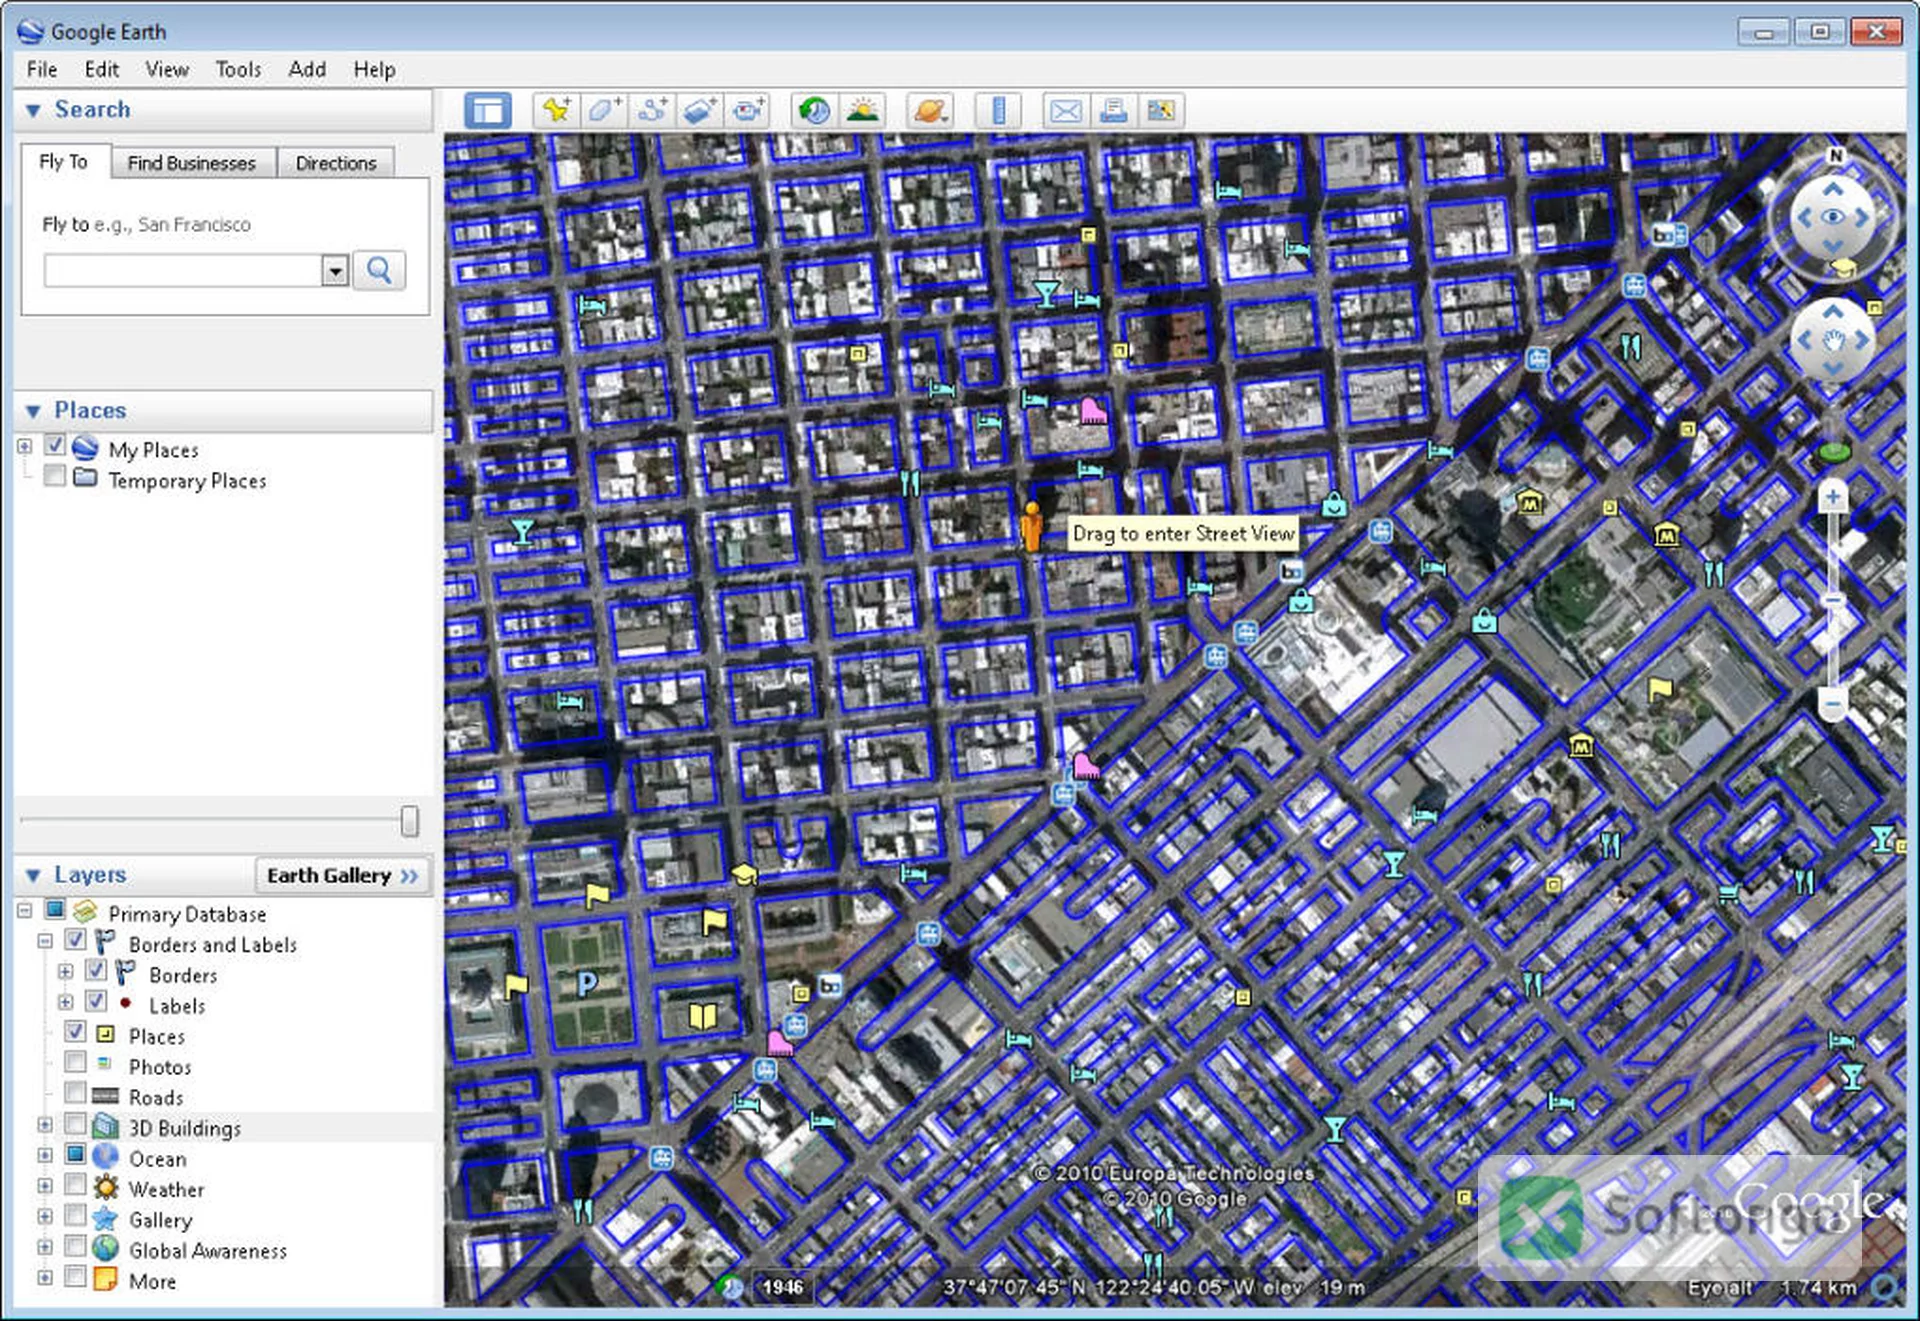
Task: Uncheck the Places layer checkbox
Action: [75, 1030]
